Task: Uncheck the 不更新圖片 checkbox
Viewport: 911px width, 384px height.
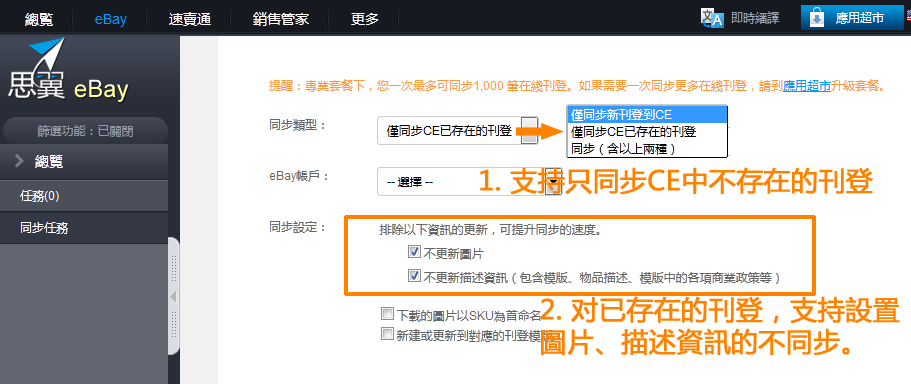Action: (x=414, y=252)
